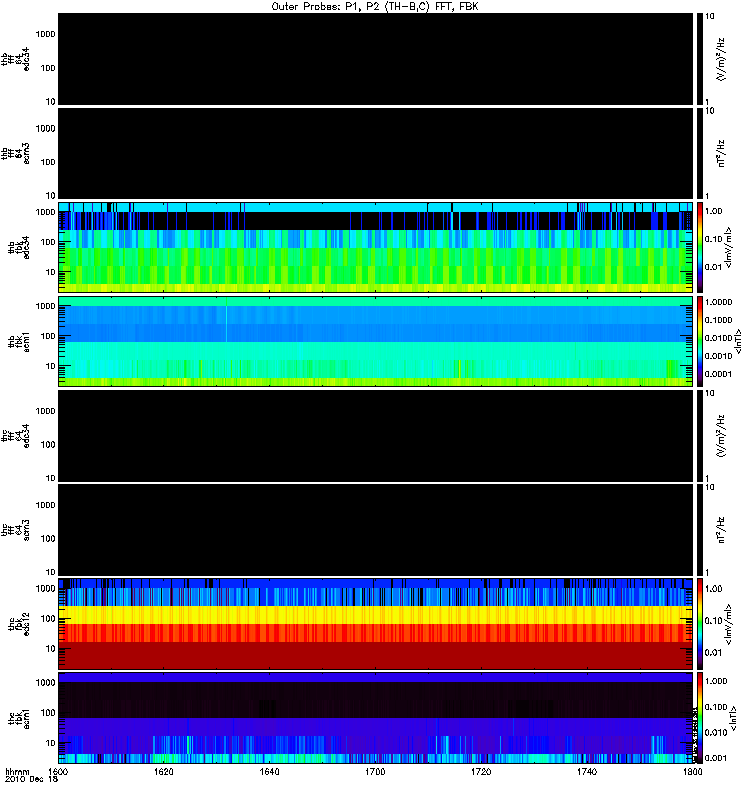Screen dimensions: 750x800
Task: Click the "1.00" tick on the thb edc34 colorbar
Action: [x=714, y=211]
